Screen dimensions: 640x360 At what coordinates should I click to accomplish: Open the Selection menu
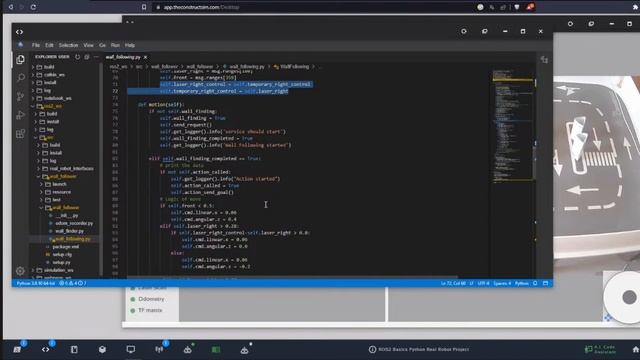click(68, 45)
